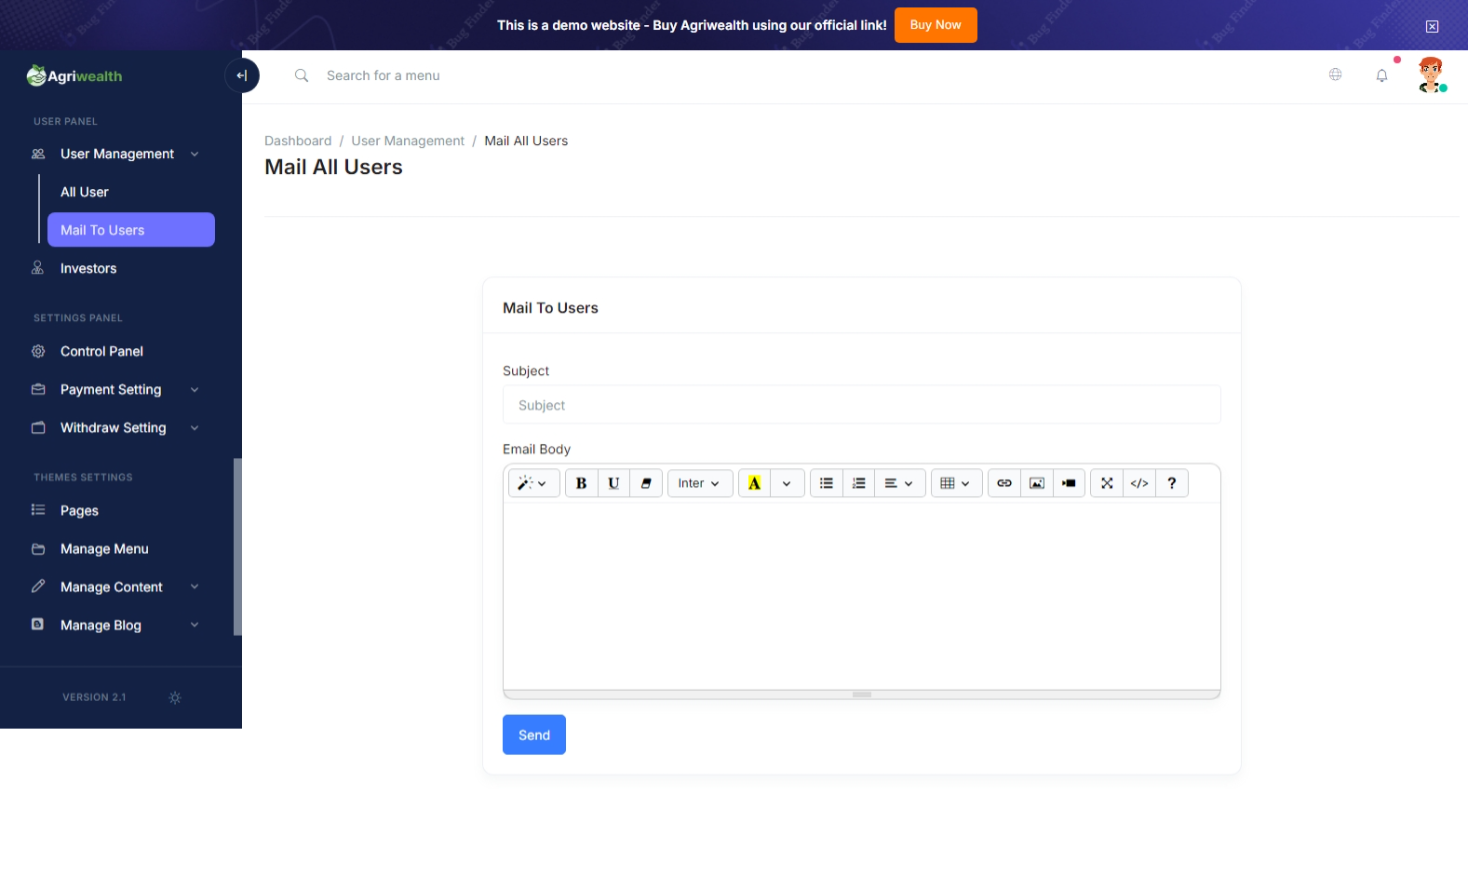
Task: Open the Inter font family dropdown
Action: [x=699, y=483]
